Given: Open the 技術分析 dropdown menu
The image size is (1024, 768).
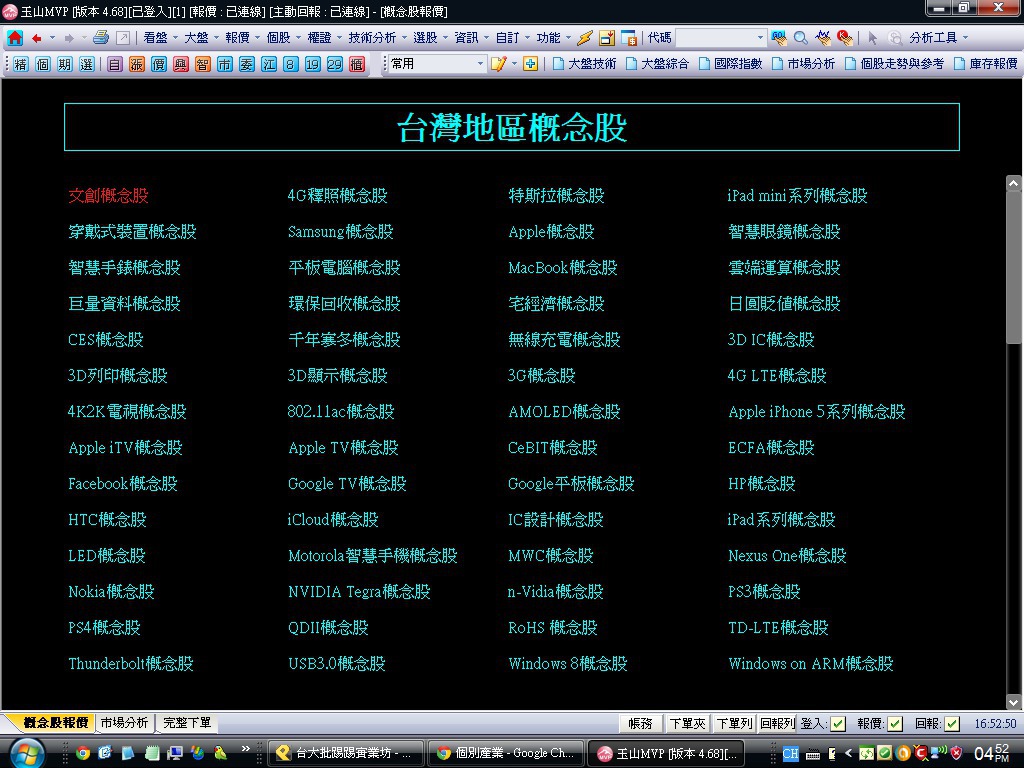Looking at the screenshot, I should coord(377,38).
